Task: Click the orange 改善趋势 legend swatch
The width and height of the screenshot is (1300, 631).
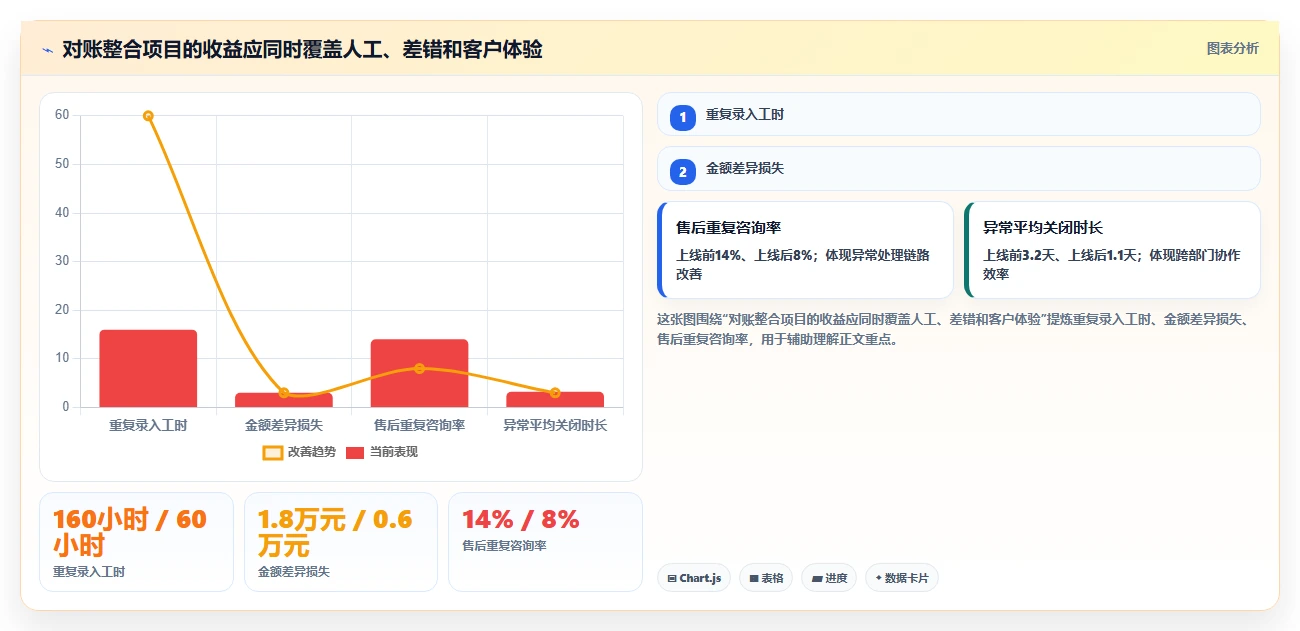Action: coord(272,452)
